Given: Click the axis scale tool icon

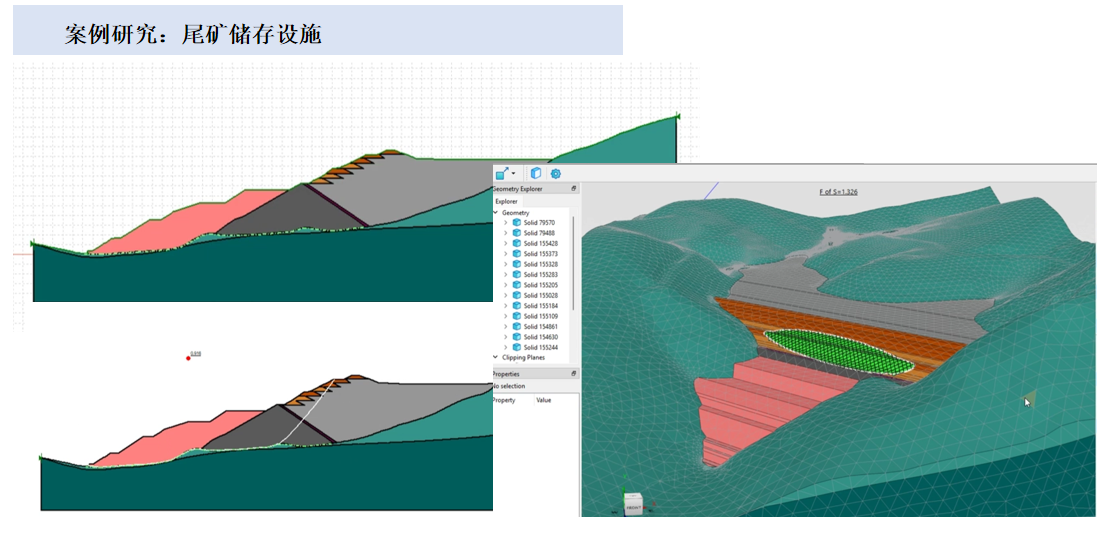Looking at the screenshot, I should [502, 173].
